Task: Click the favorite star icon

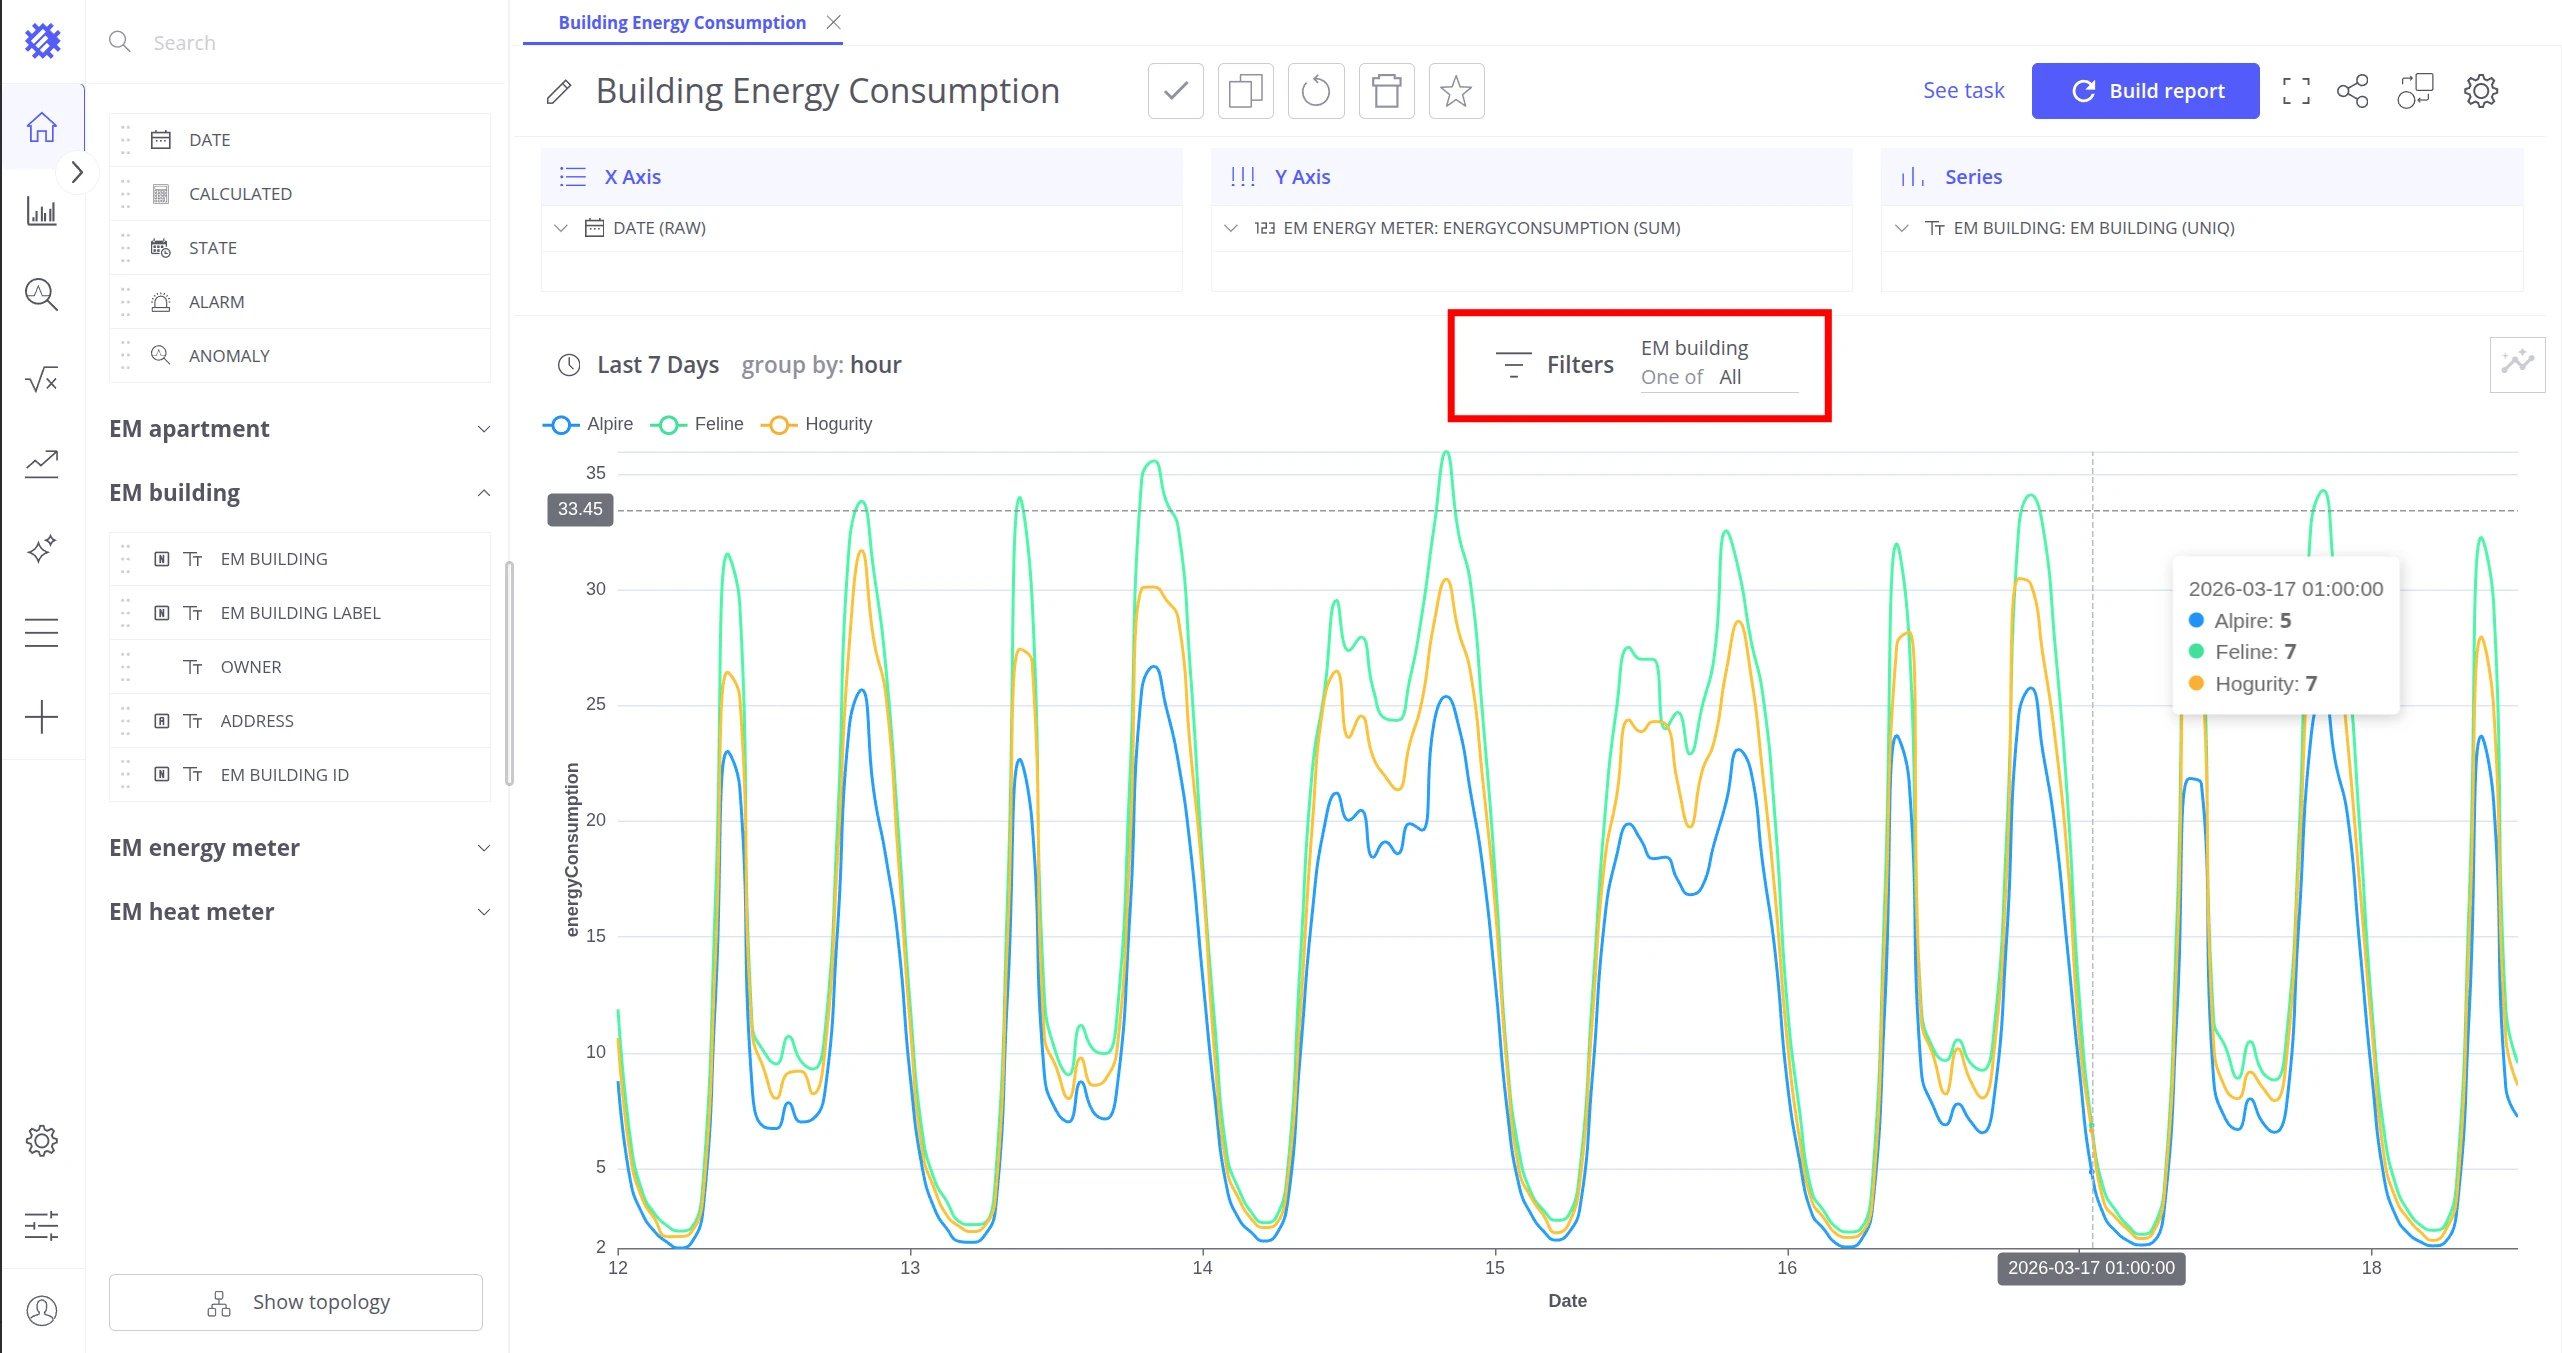Action: coord(1456,91)
